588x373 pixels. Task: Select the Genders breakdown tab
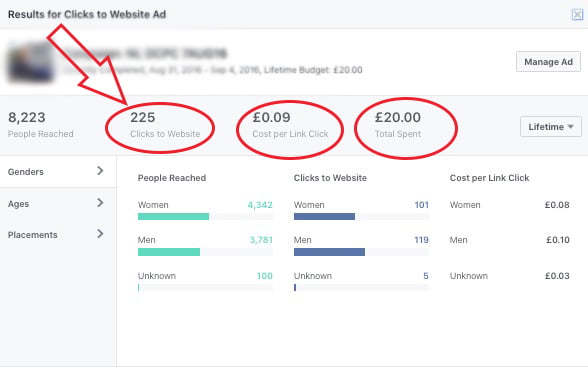pyautogui.click(x=58, y=172)
